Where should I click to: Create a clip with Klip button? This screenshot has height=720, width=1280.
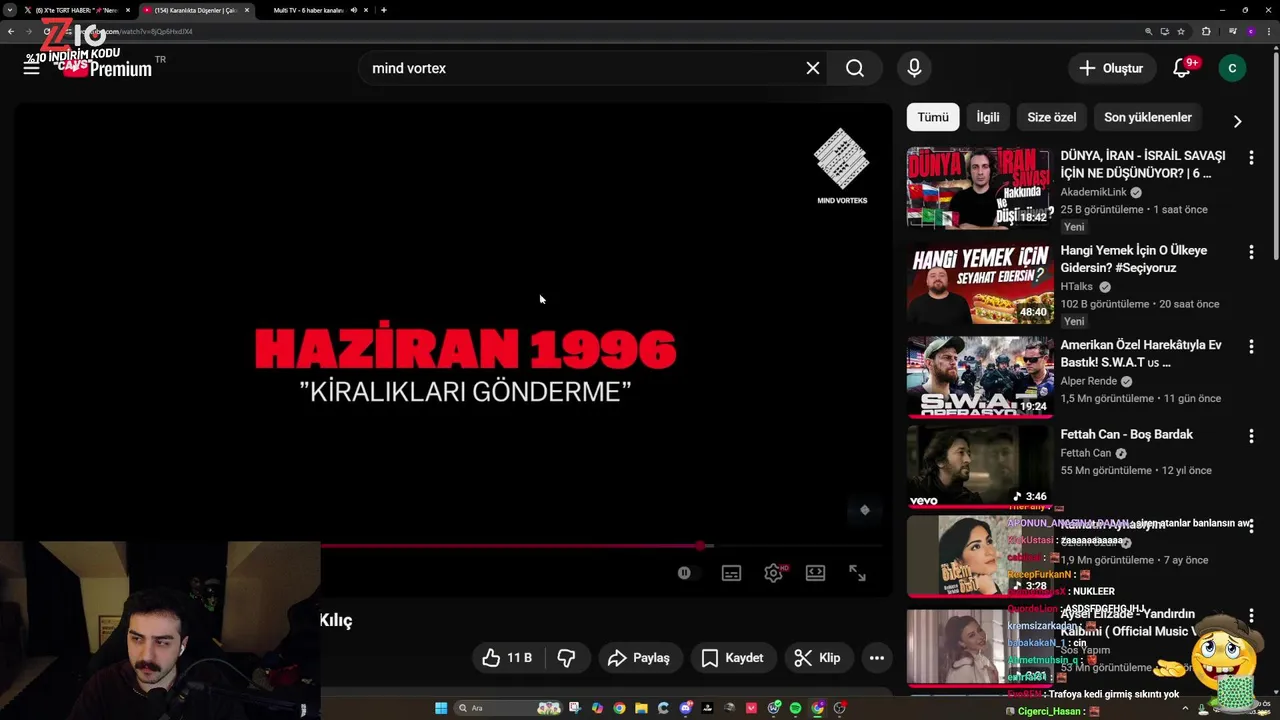(817, 657)
